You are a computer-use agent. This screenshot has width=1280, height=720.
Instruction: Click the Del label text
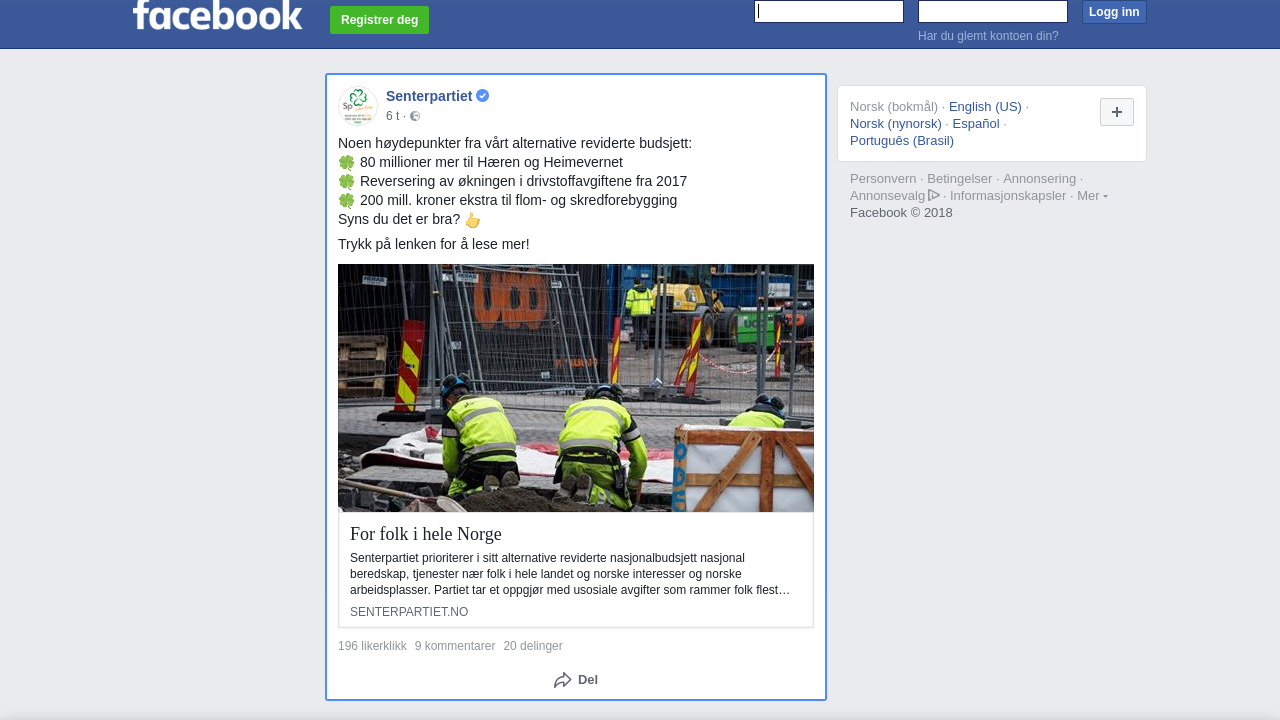point(588,680)
